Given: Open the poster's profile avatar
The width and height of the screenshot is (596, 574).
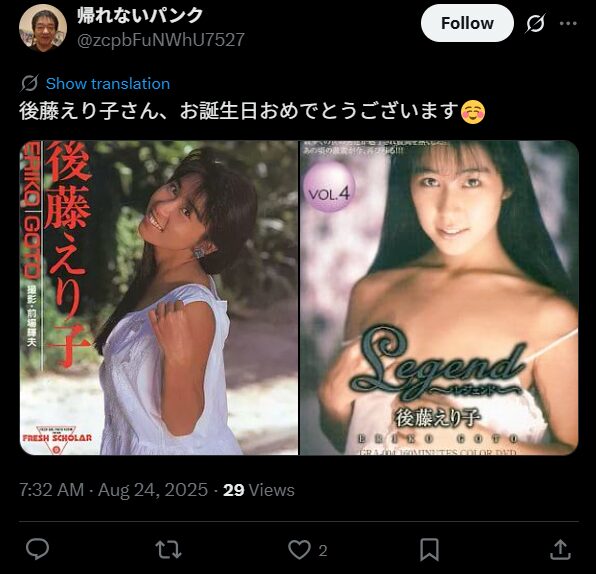Looking at the screenshot, I should coord(43,28).
